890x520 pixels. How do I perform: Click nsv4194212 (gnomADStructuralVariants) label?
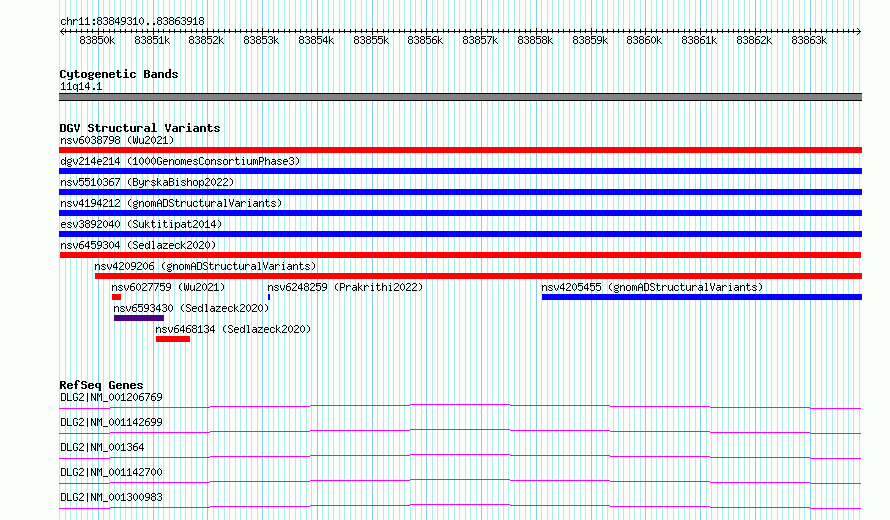tap(171, 203)
